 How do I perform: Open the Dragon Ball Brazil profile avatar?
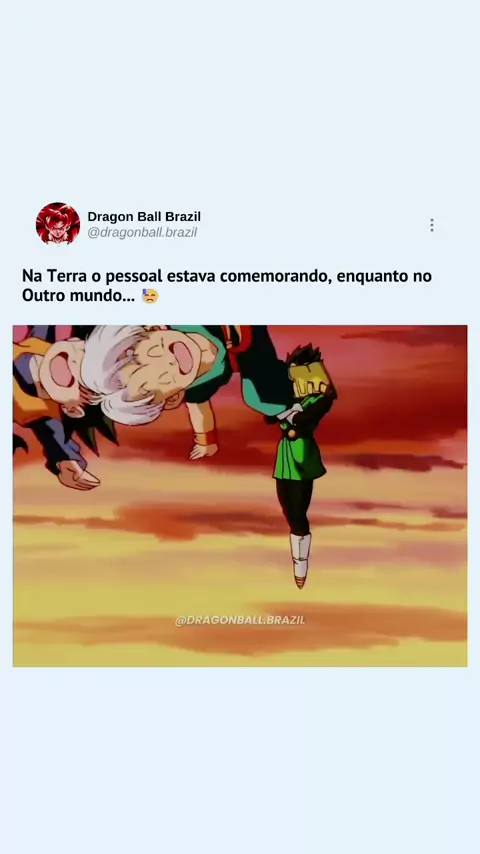coord(58,224)
